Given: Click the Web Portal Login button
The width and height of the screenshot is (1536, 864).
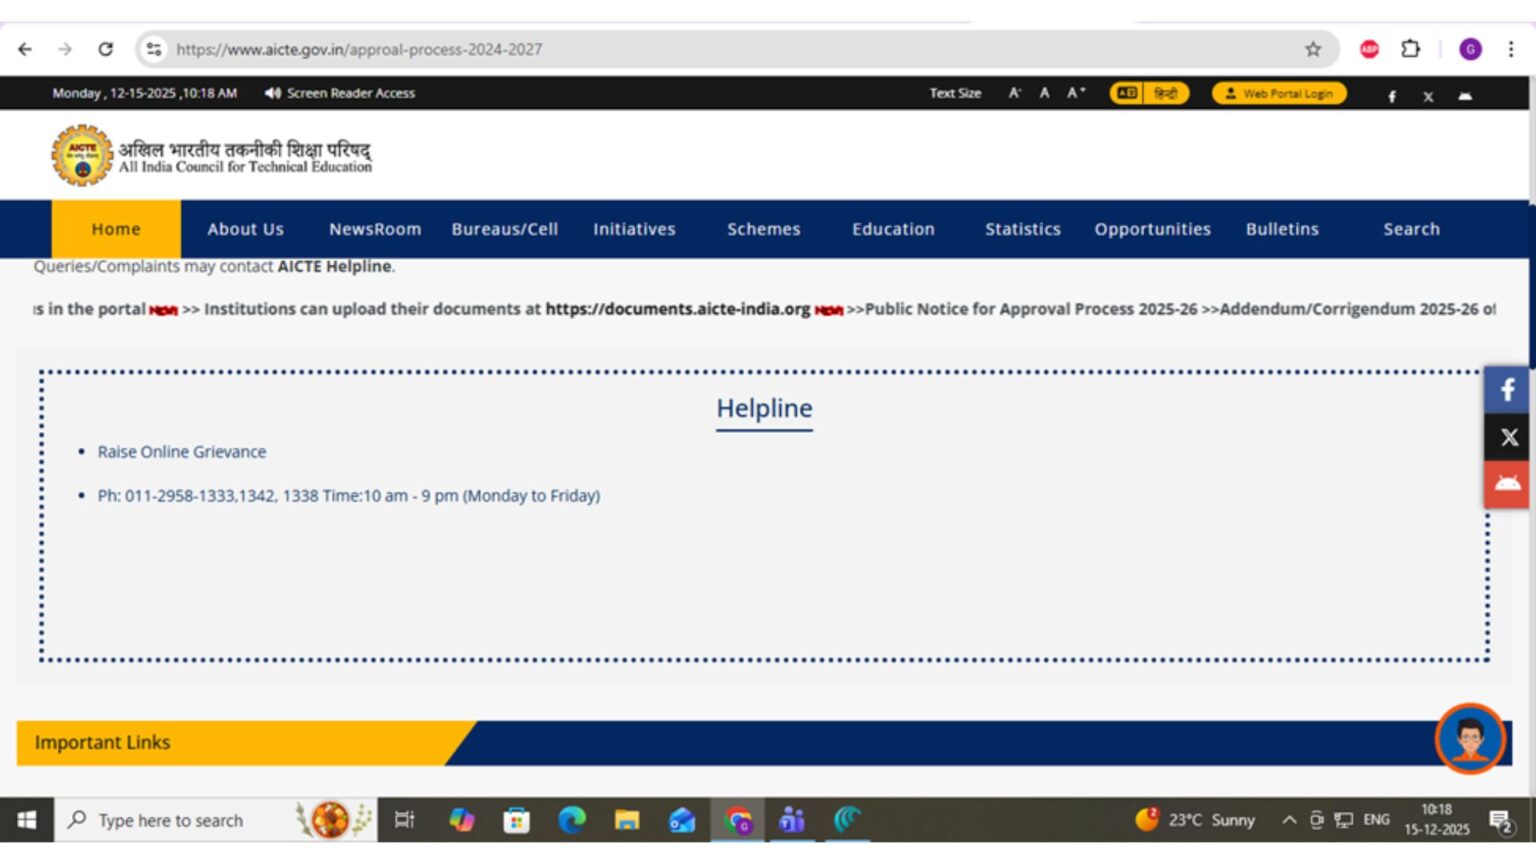Looking at the screenshot, I should click(x=1279, y=93).
